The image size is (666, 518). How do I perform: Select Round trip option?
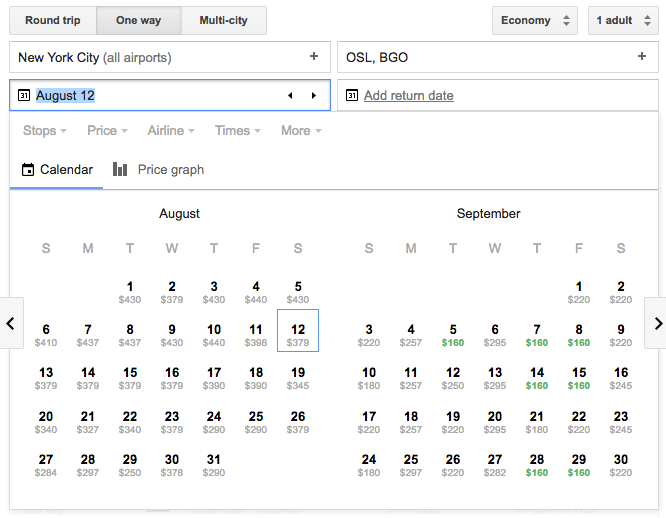[x=53, y=20]
